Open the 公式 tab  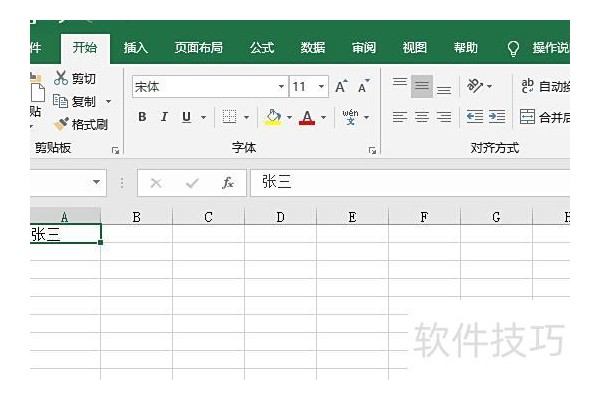pyautogui.click(x=262, y=48)
